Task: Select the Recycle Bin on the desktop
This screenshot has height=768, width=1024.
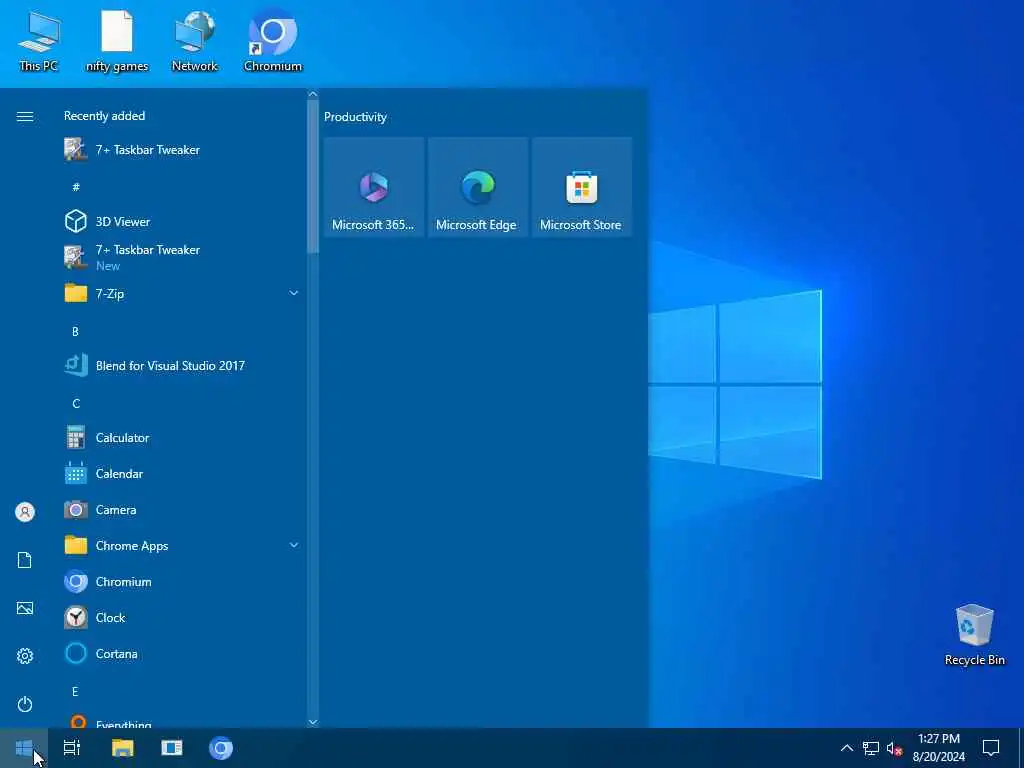Action: (974, 635)
